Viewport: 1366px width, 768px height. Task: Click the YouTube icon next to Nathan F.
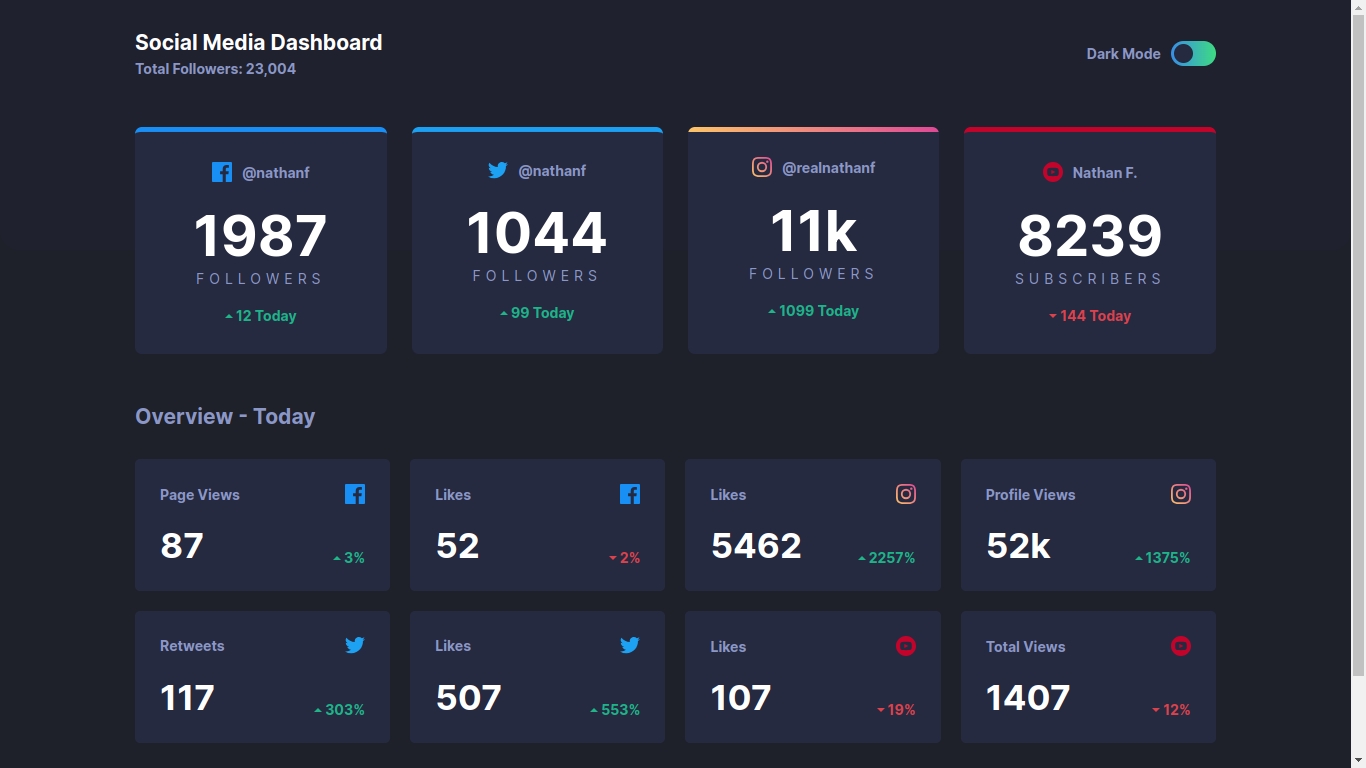pos(1052,172)
